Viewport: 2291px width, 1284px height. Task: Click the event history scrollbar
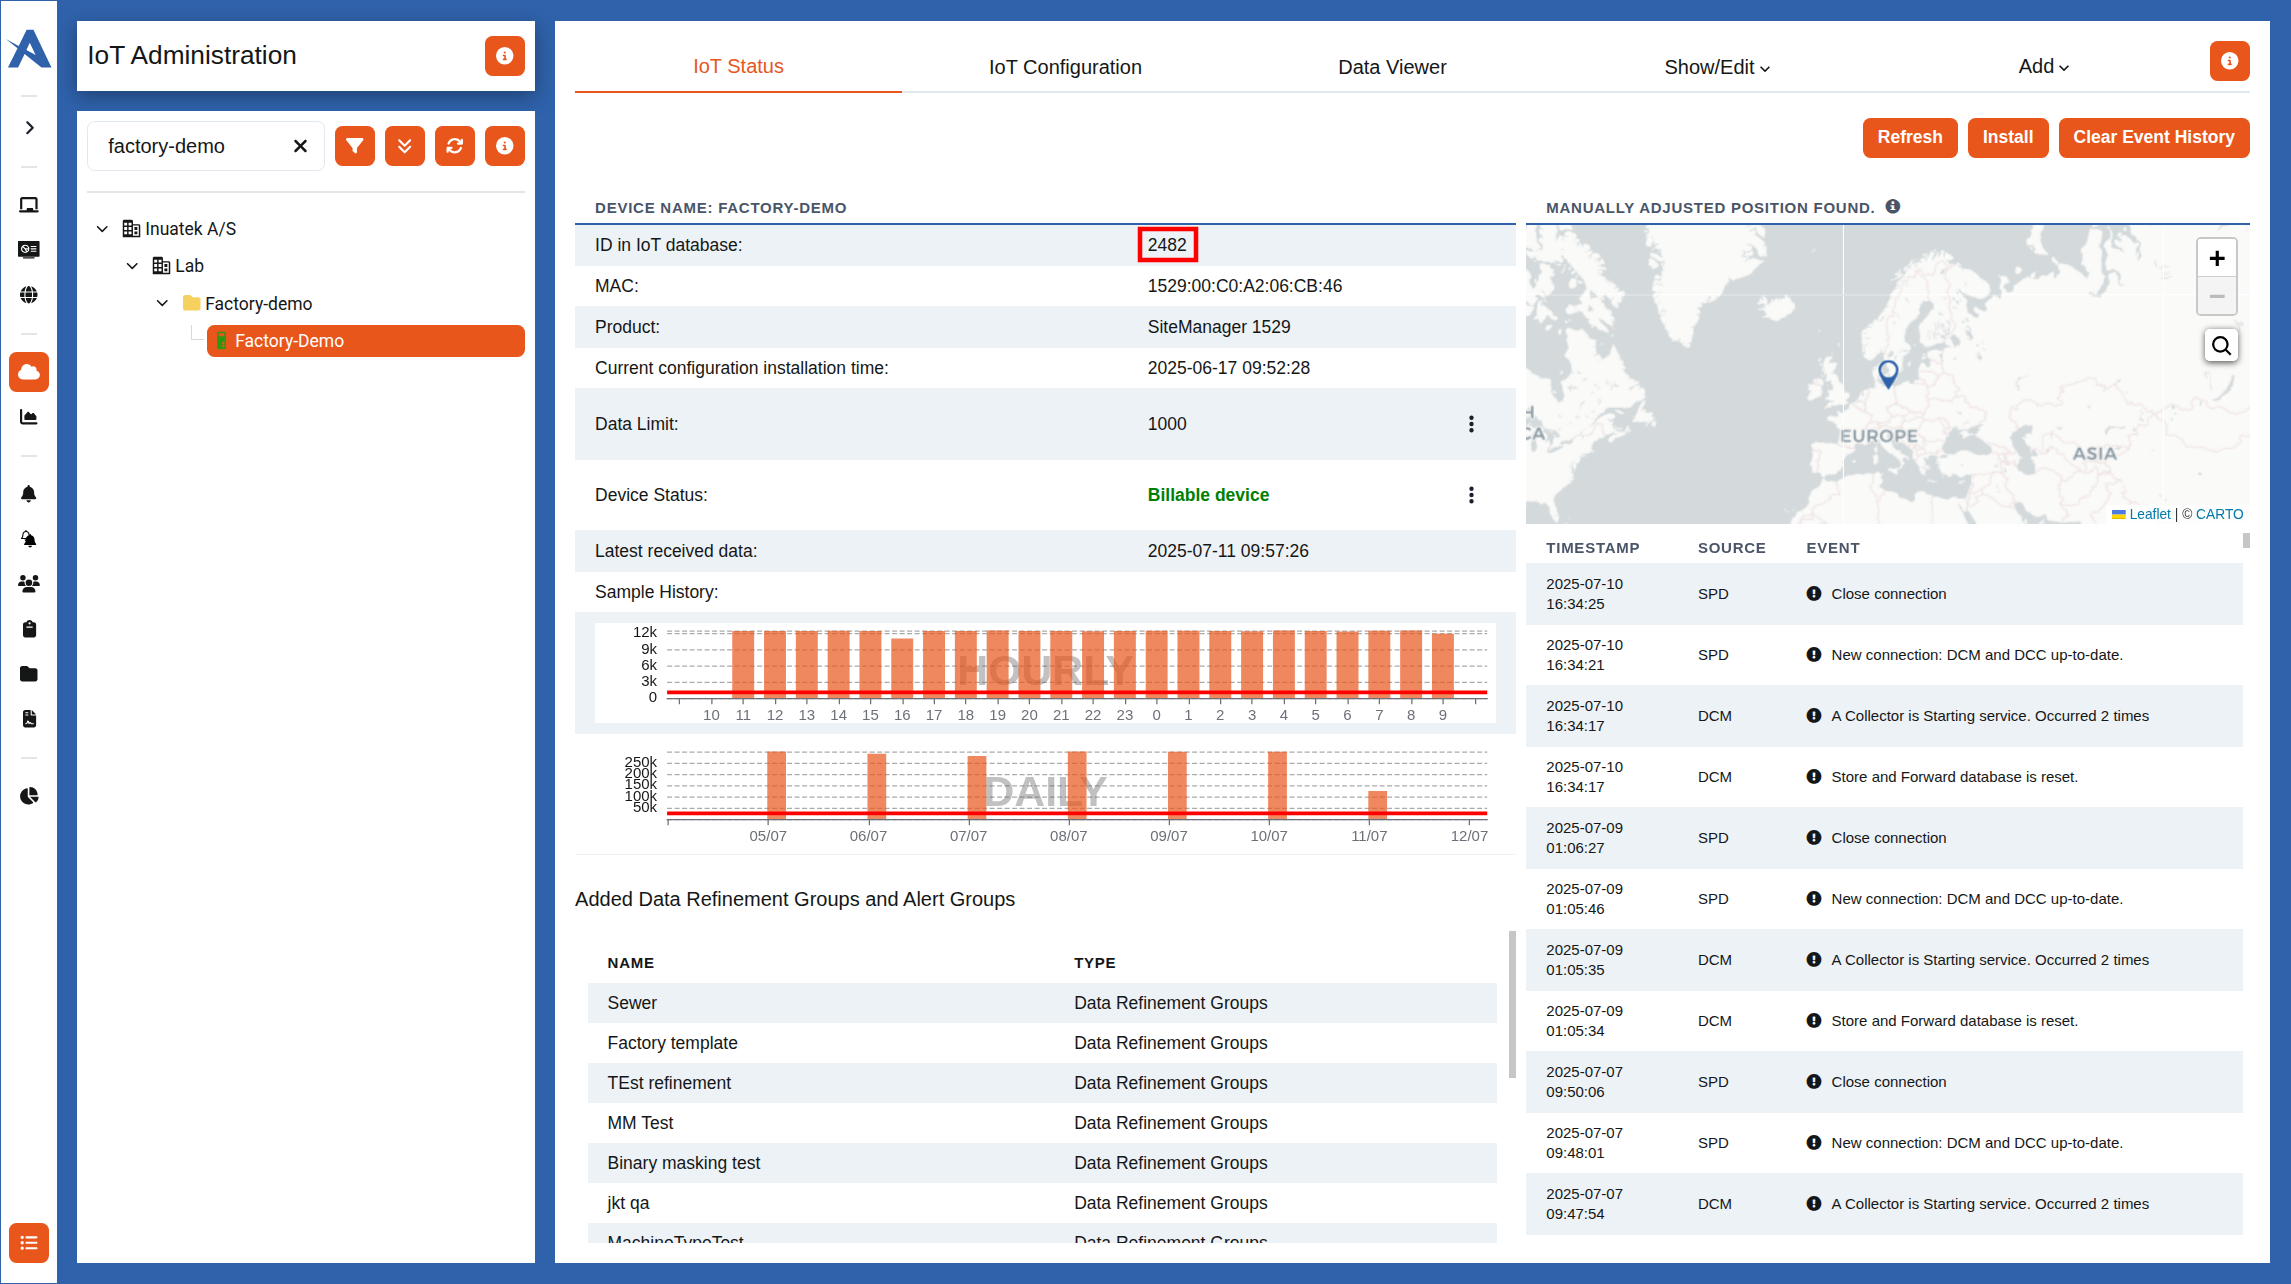pos(2246,541)
